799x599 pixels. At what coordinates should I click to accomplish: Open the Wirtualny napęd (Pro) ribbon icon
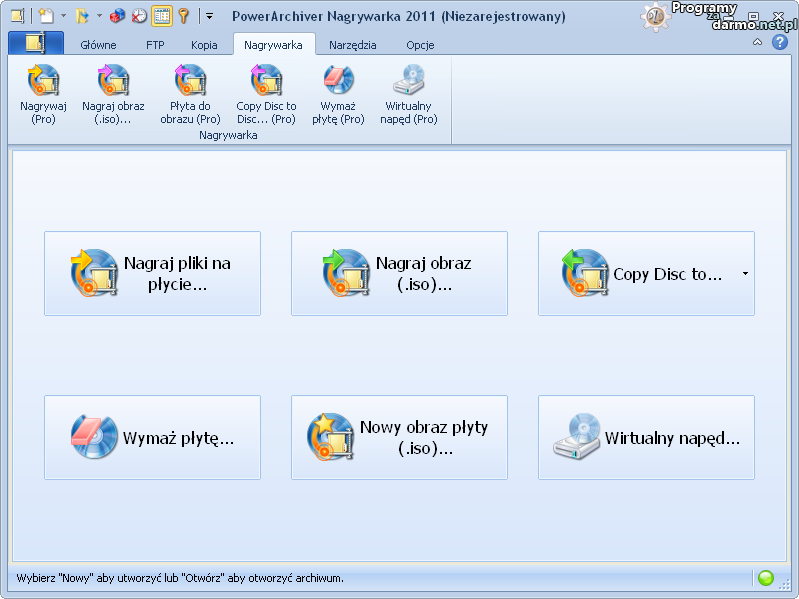411,80
